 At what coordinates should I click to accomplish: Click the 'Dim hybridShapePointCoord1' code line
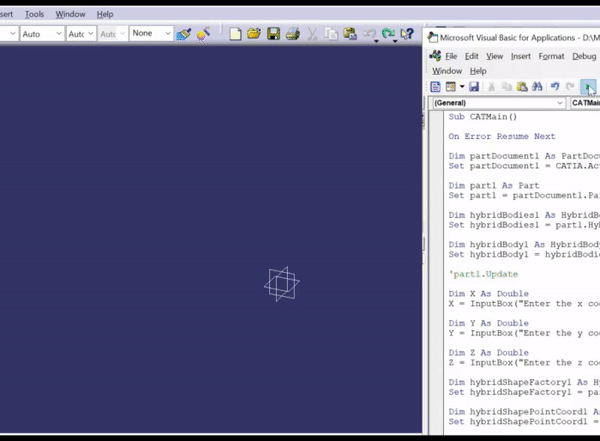pyautogui.click(x=524, y=412)
